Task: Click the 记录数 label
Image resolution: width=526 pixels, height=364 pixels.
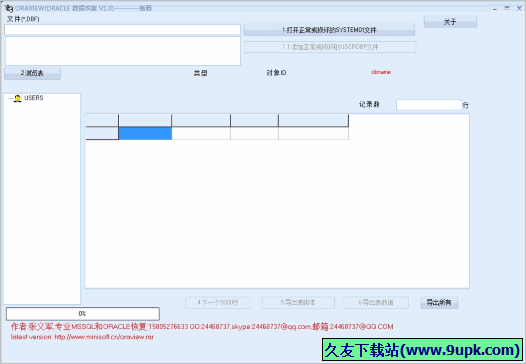Action: 369,104
